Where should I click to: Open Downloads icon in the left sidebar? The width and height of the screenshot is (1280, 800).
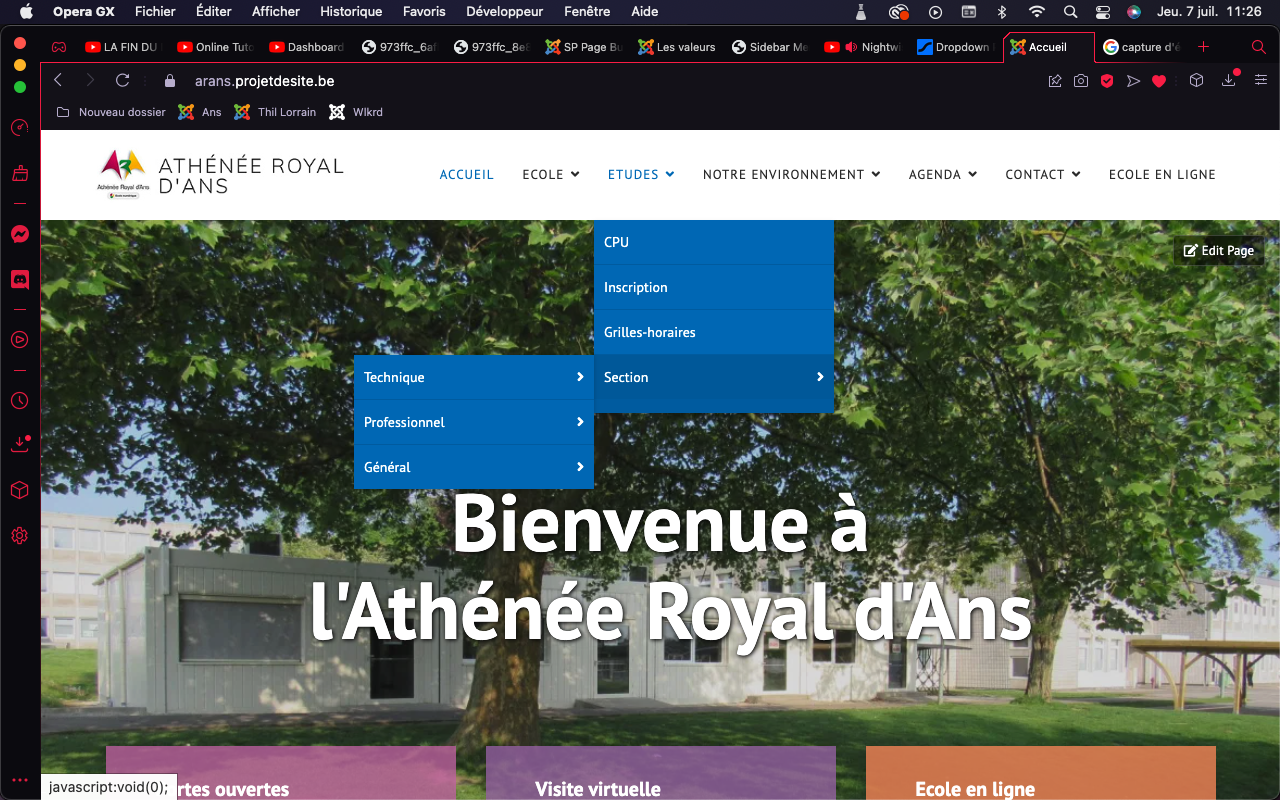tap(20, 444)
